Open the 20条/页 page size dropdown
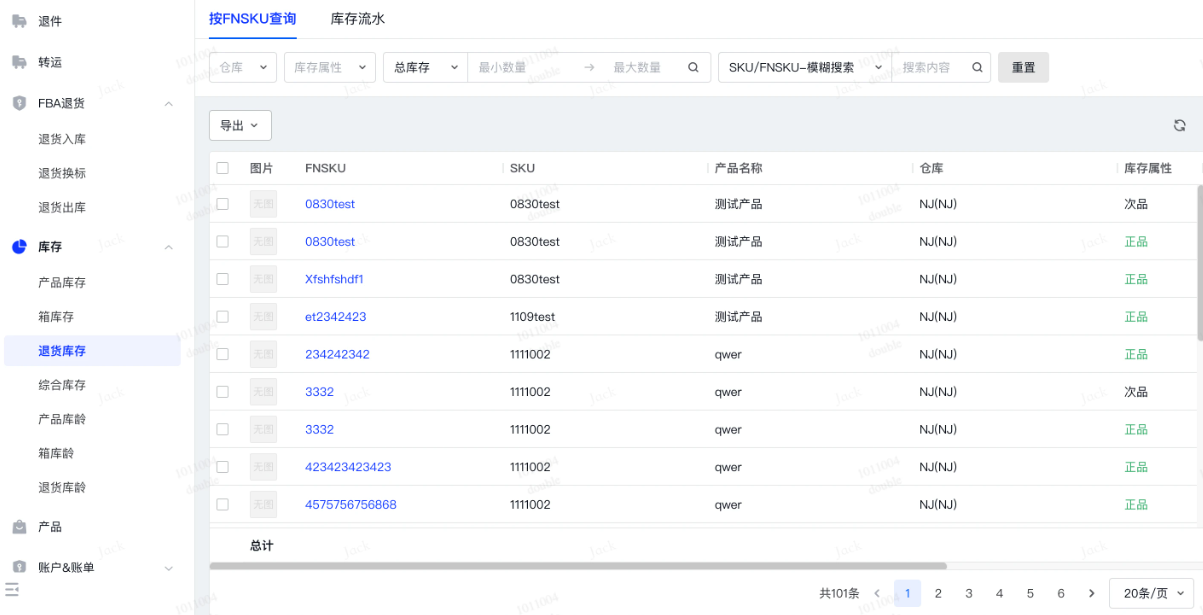The width and height of the screenshot is (1203, 615). pos(1151,593)
